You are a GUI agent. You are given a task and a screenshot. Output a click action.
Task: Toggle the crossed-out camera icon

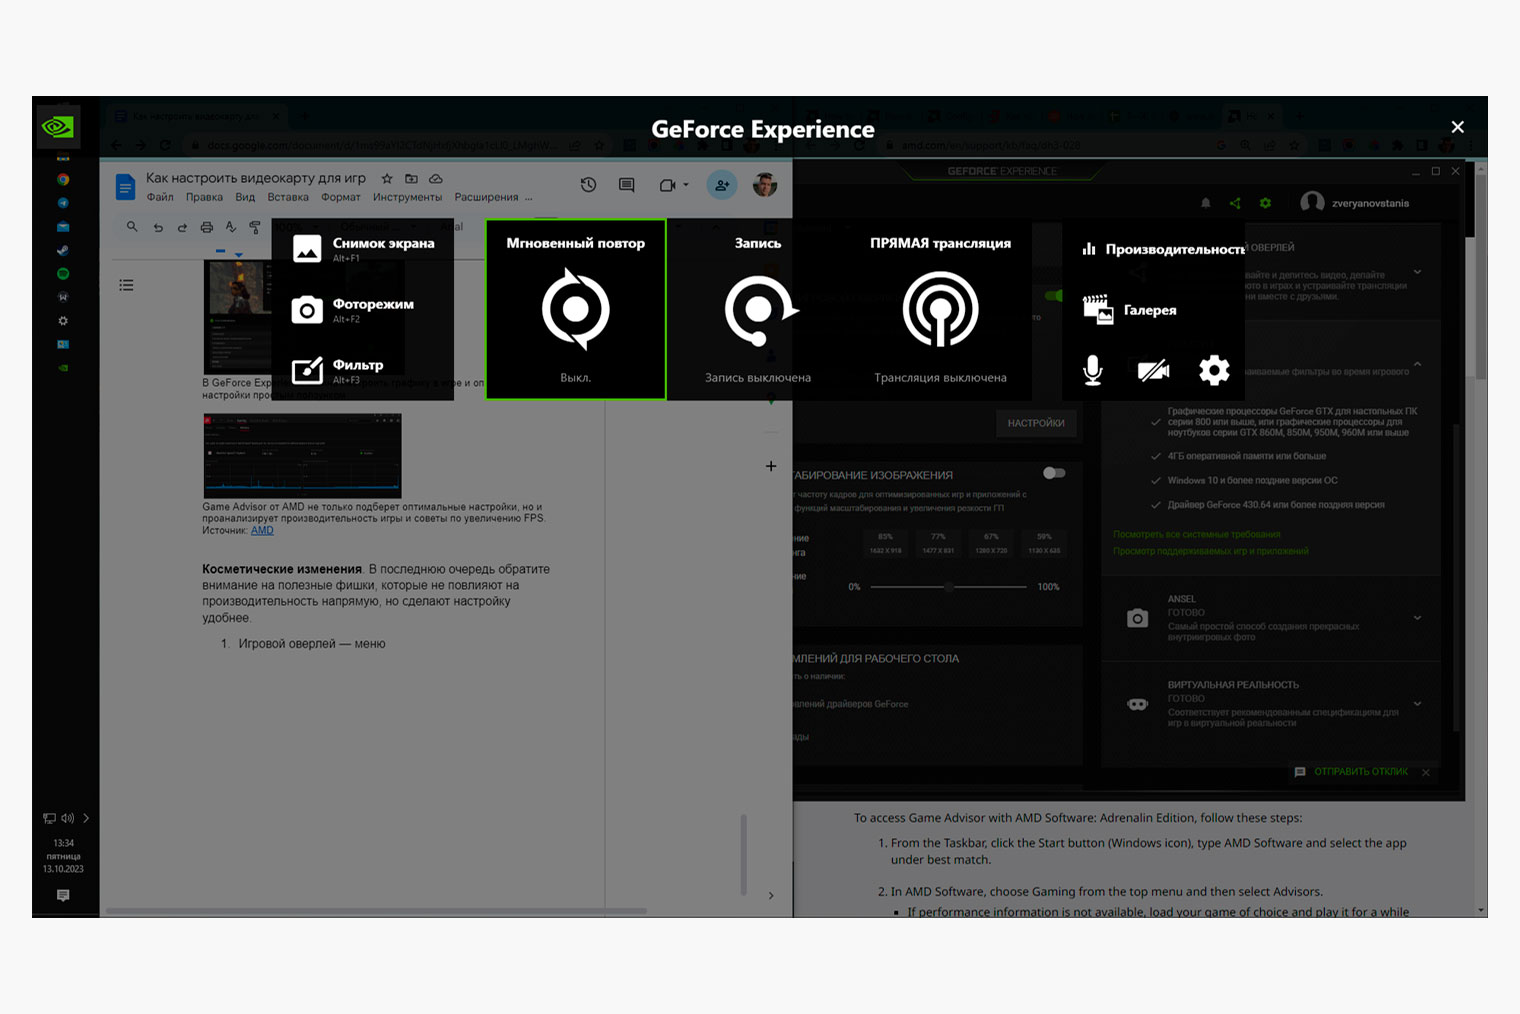coord(1153,371)
